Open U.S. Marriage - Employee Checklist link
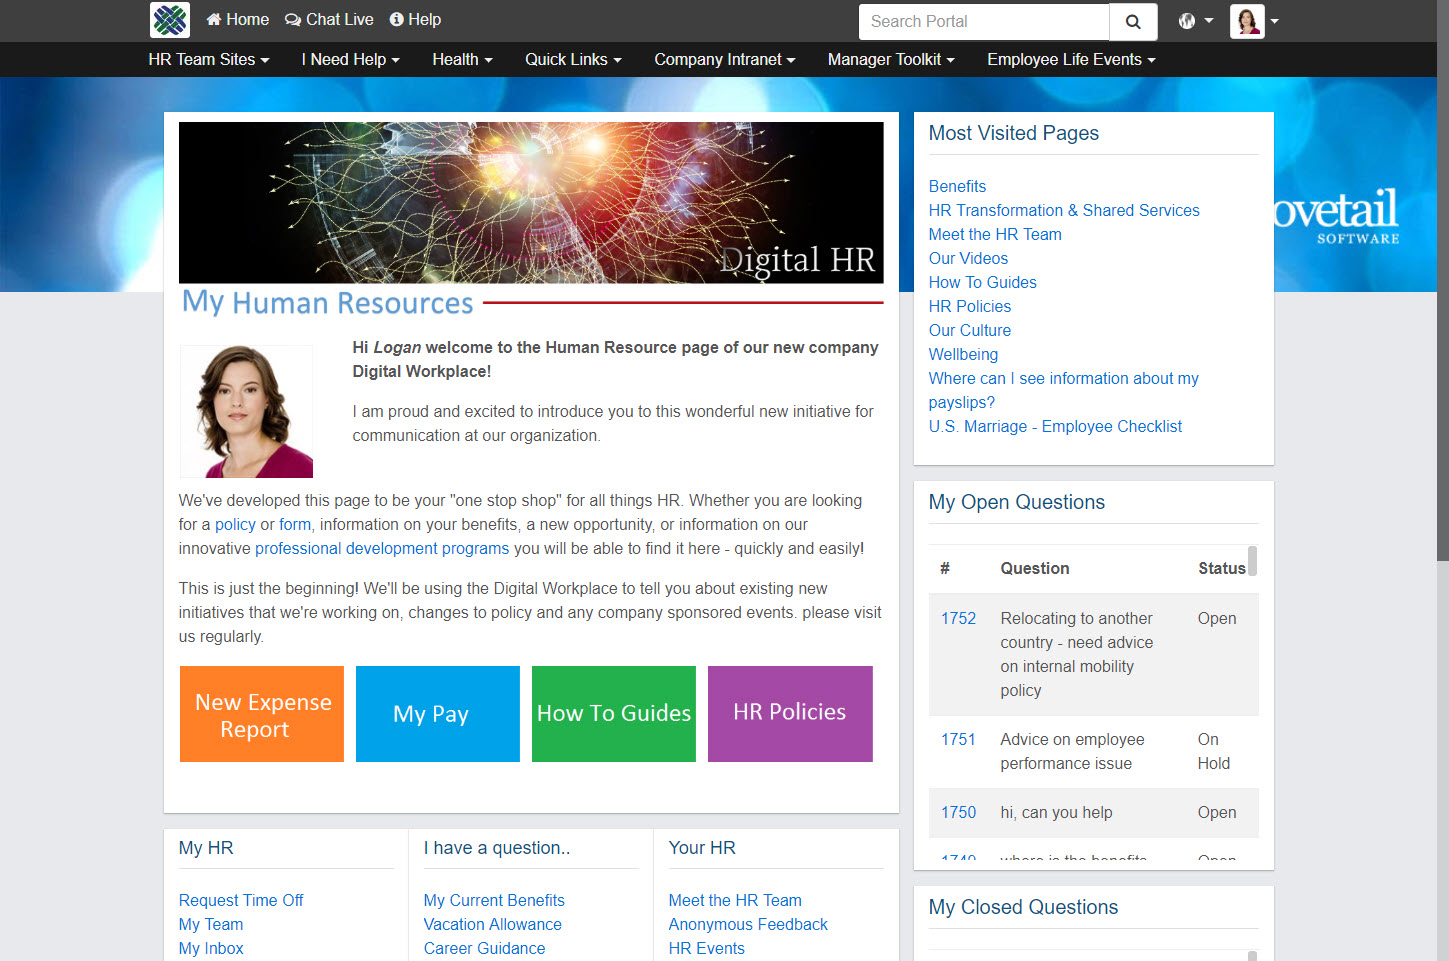1449x961 pixels. [x=1055, y=427]
